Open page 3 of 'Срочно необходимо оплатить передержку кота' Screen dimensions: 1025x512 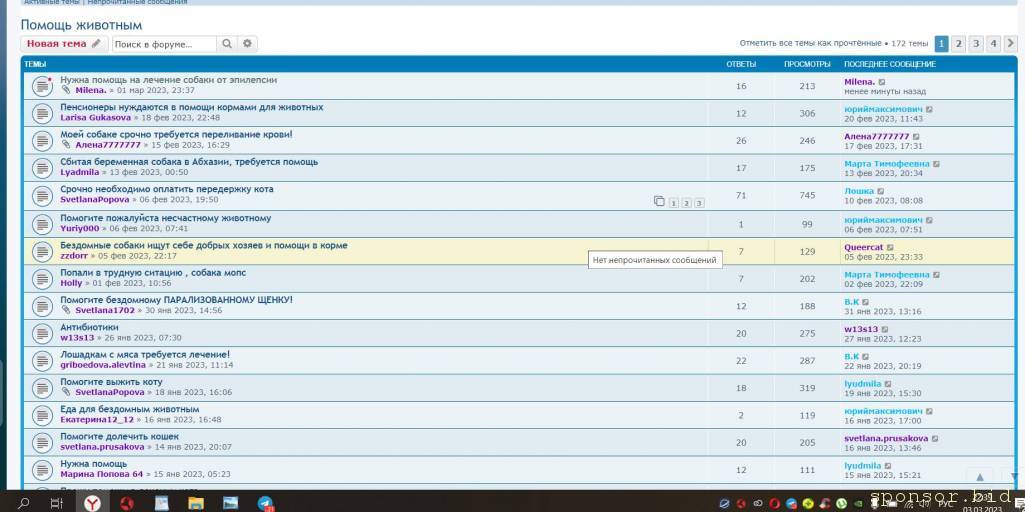(699, 203)
